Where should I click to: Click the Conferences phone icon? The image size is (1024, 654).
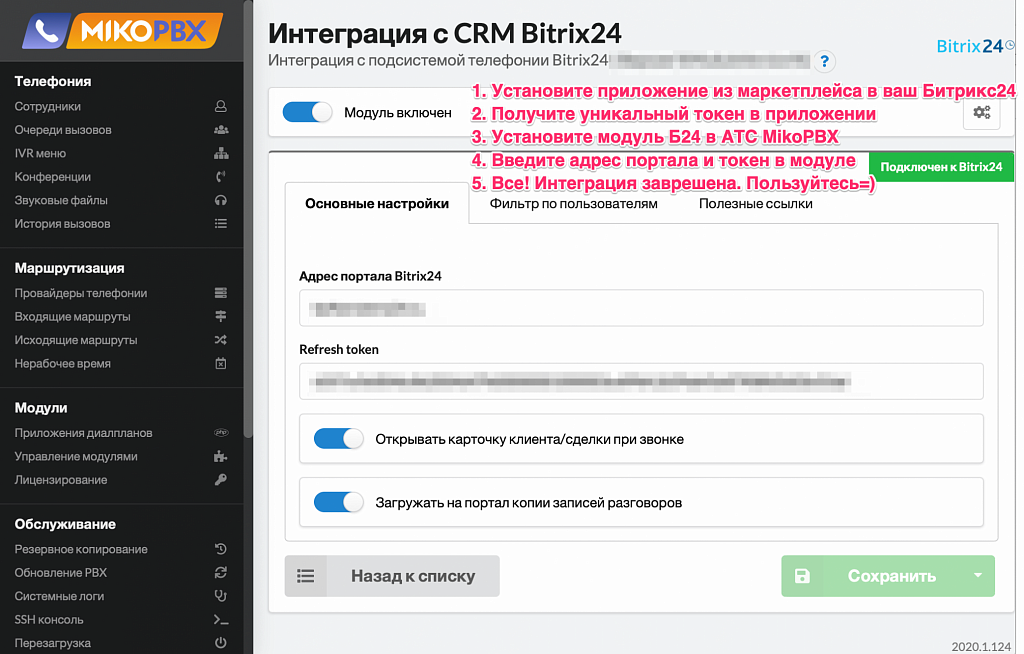point(221,176)
